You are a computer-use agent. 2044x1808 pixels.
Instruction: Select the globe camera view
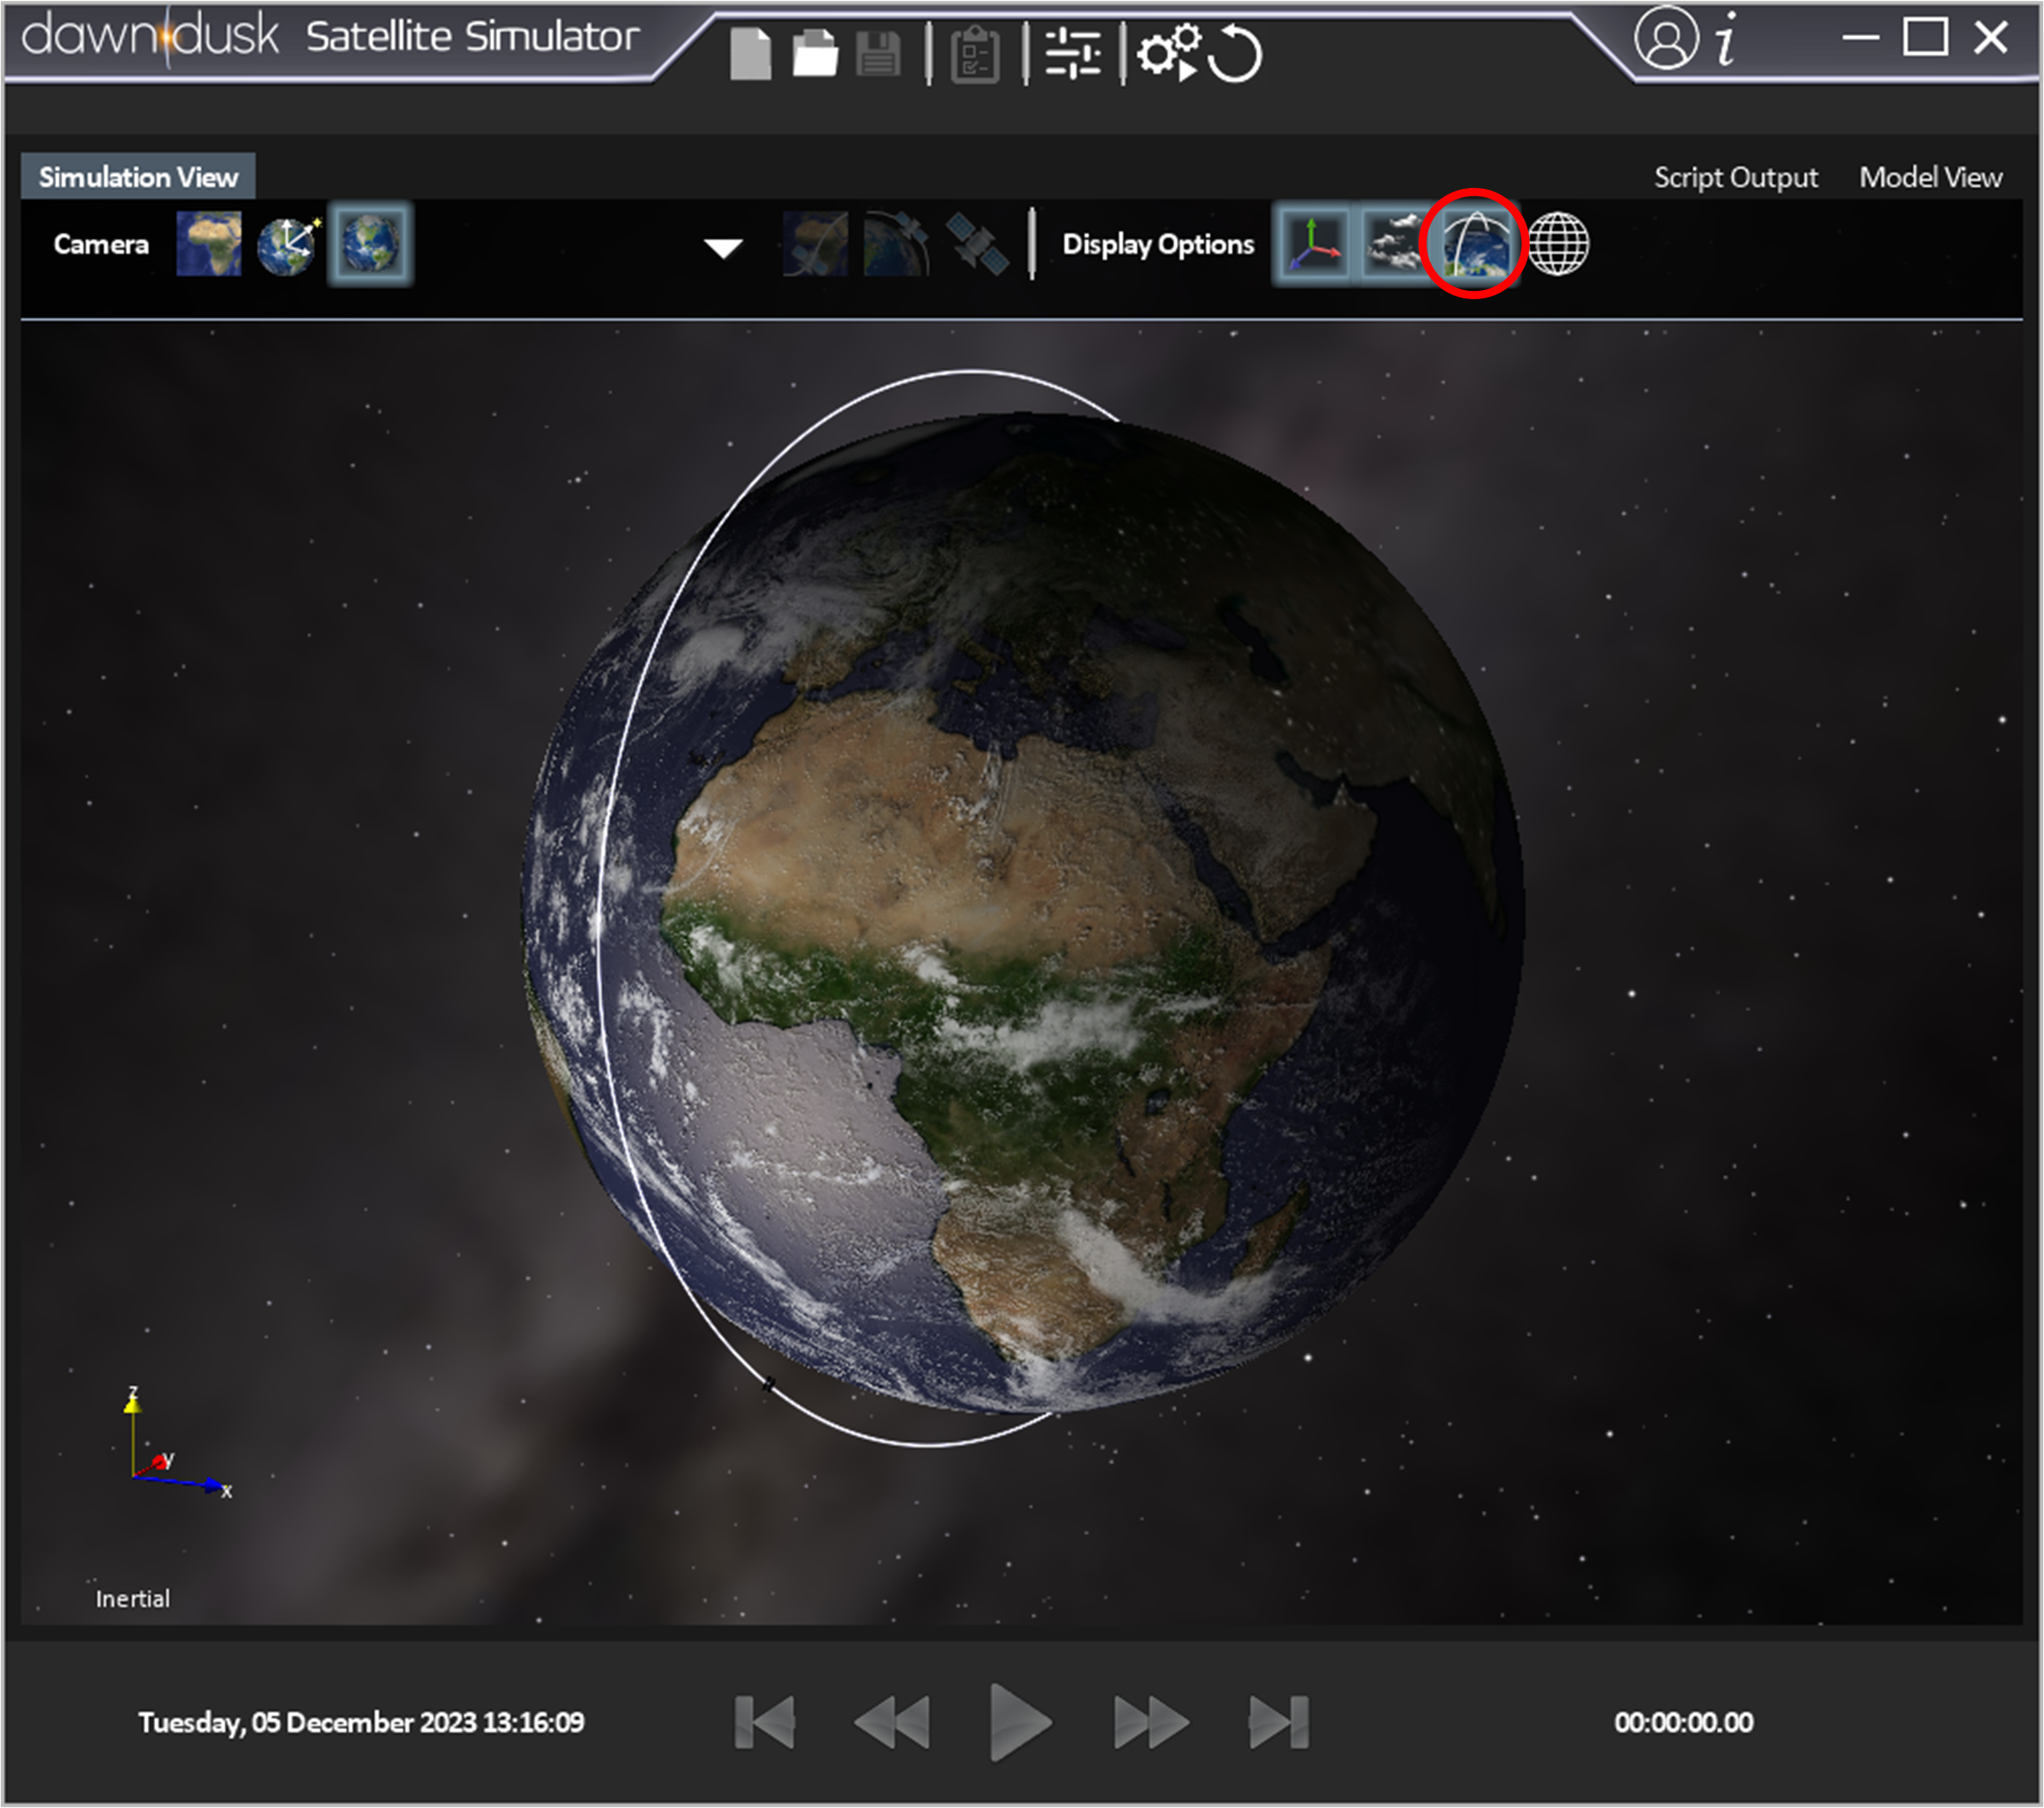[370, 244]
